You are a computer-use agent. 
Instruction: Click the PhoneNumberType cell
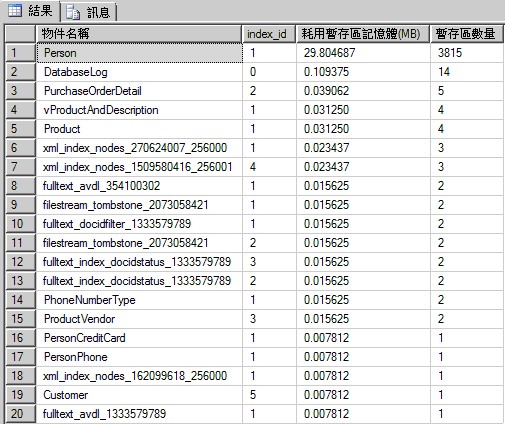(x=140, y=300)
